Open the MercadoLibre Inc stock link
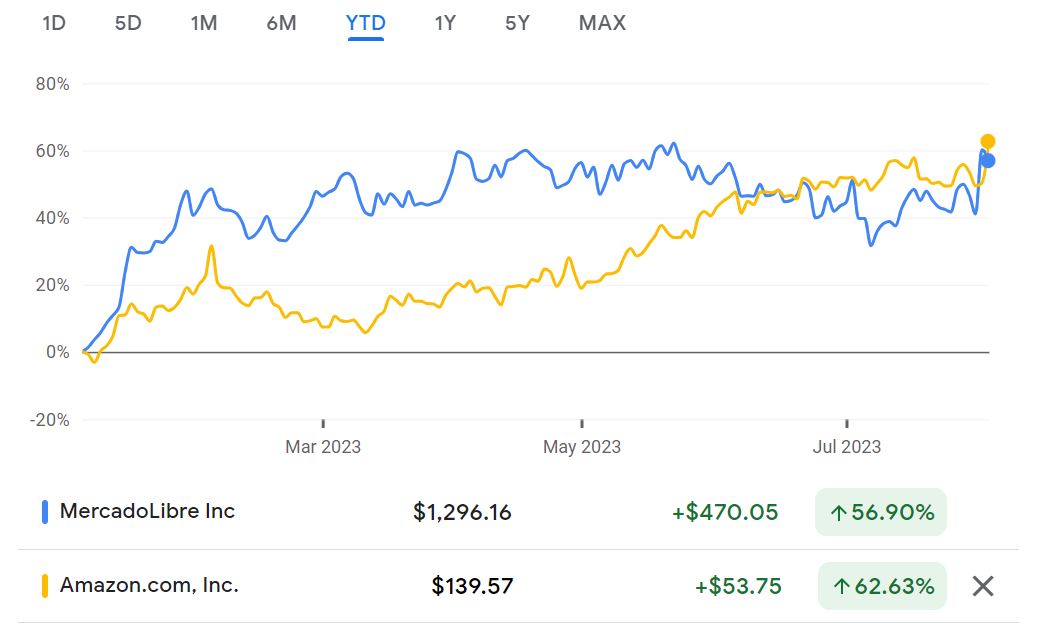The height and width of the screenshot is (636, 1037). (x=147, y=511)
